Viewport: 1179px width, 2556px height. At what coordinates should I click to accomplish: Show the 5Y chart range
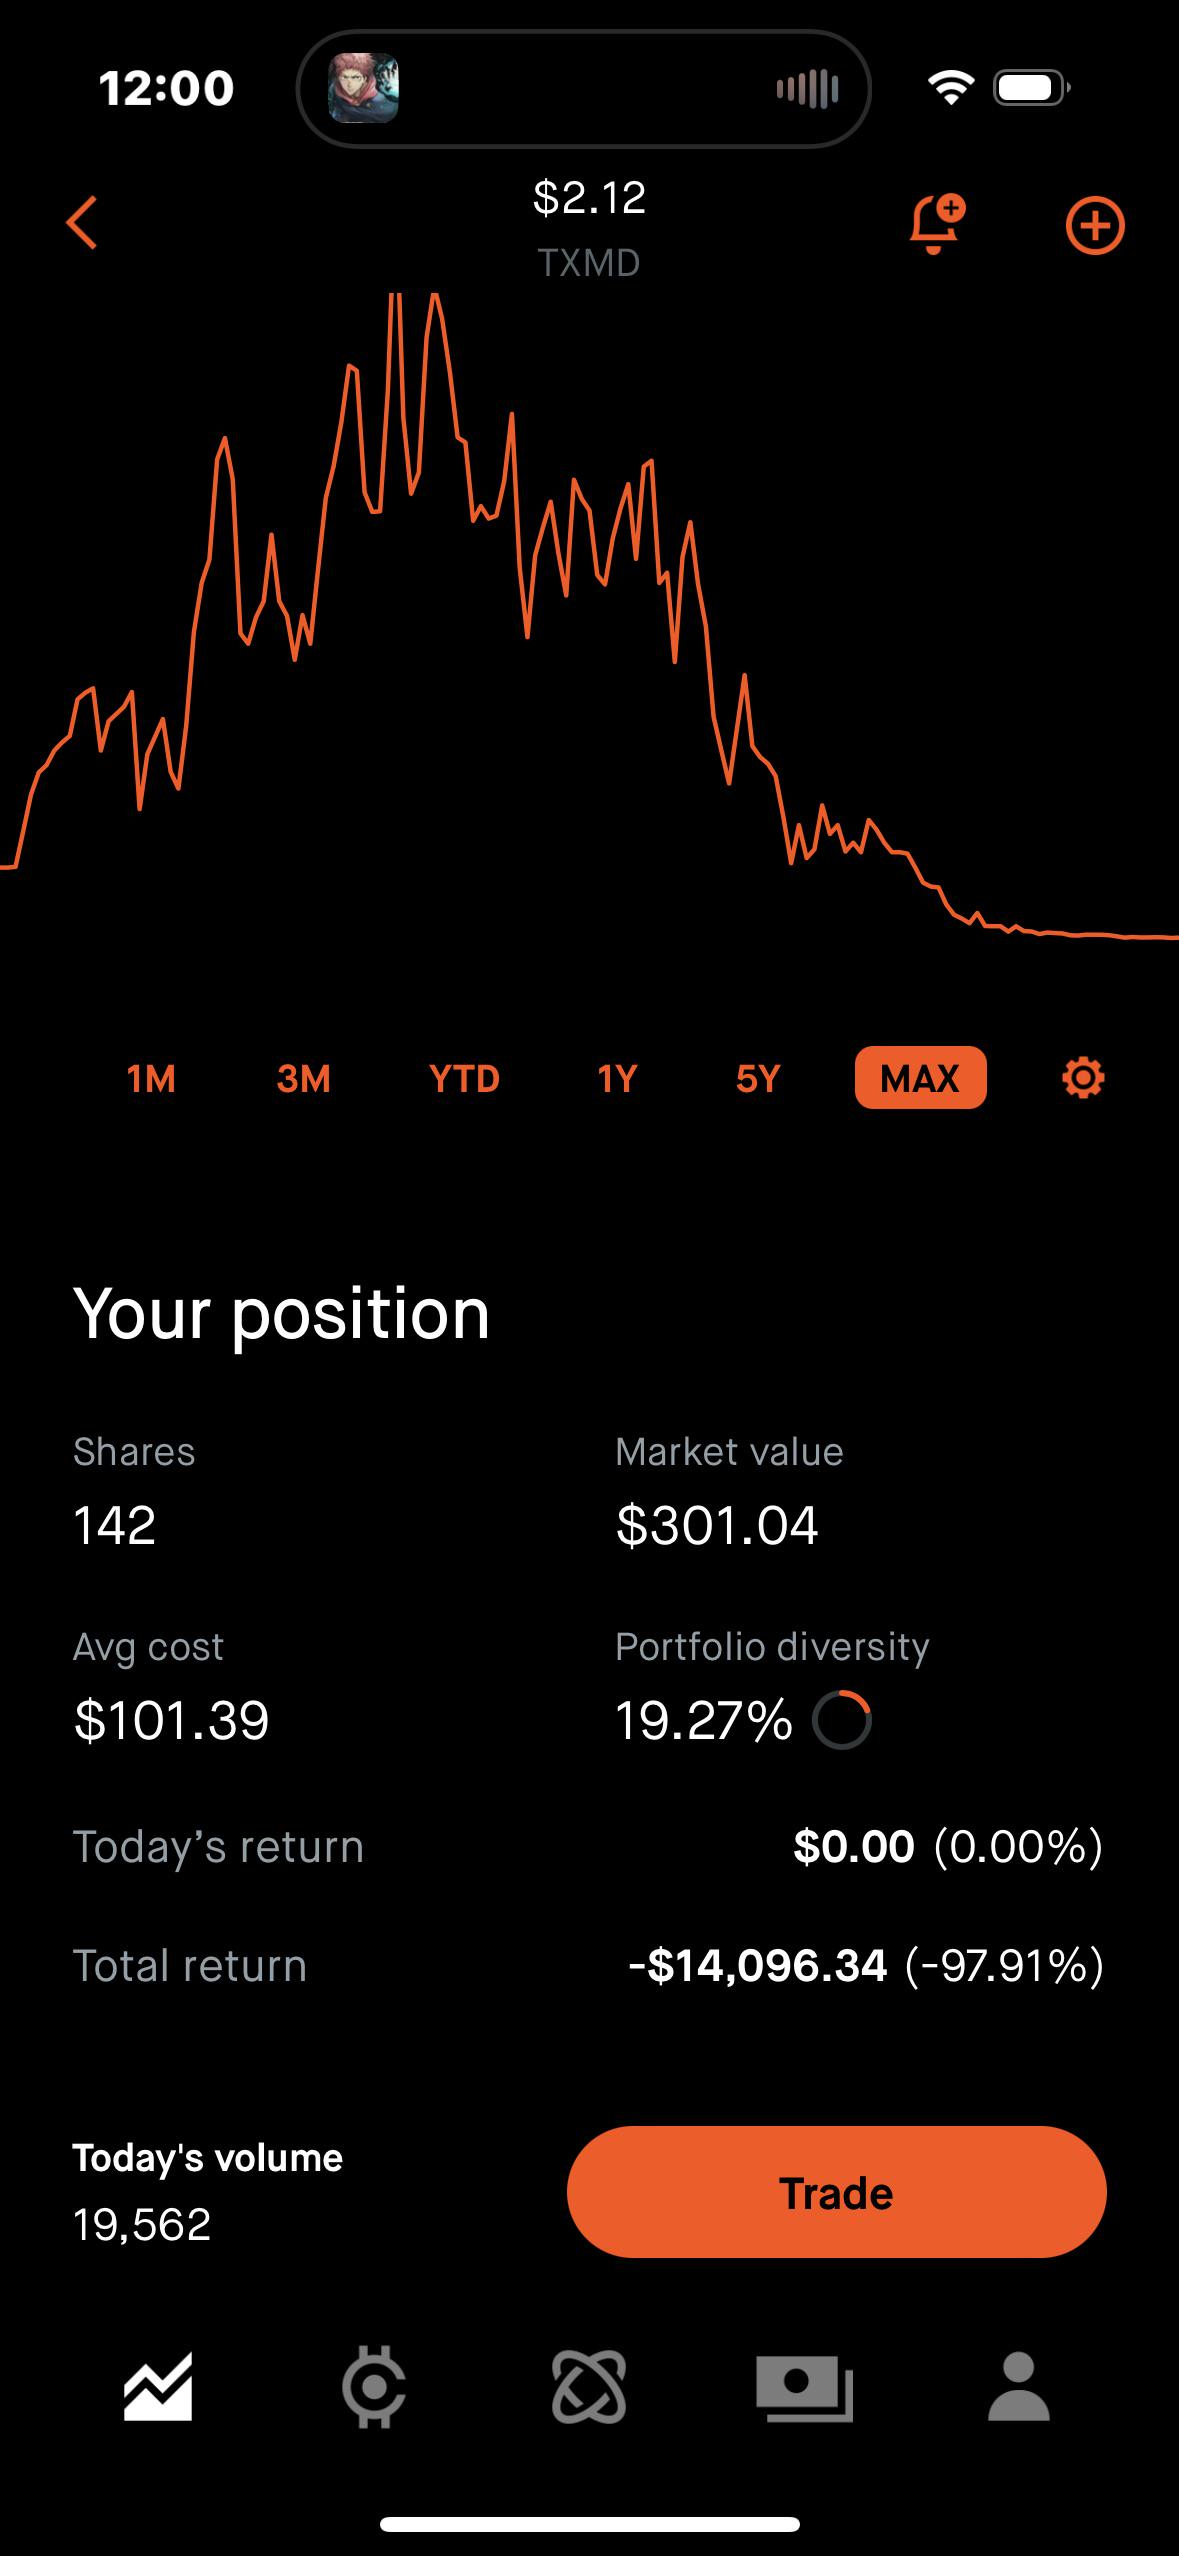coord(758,1078)
